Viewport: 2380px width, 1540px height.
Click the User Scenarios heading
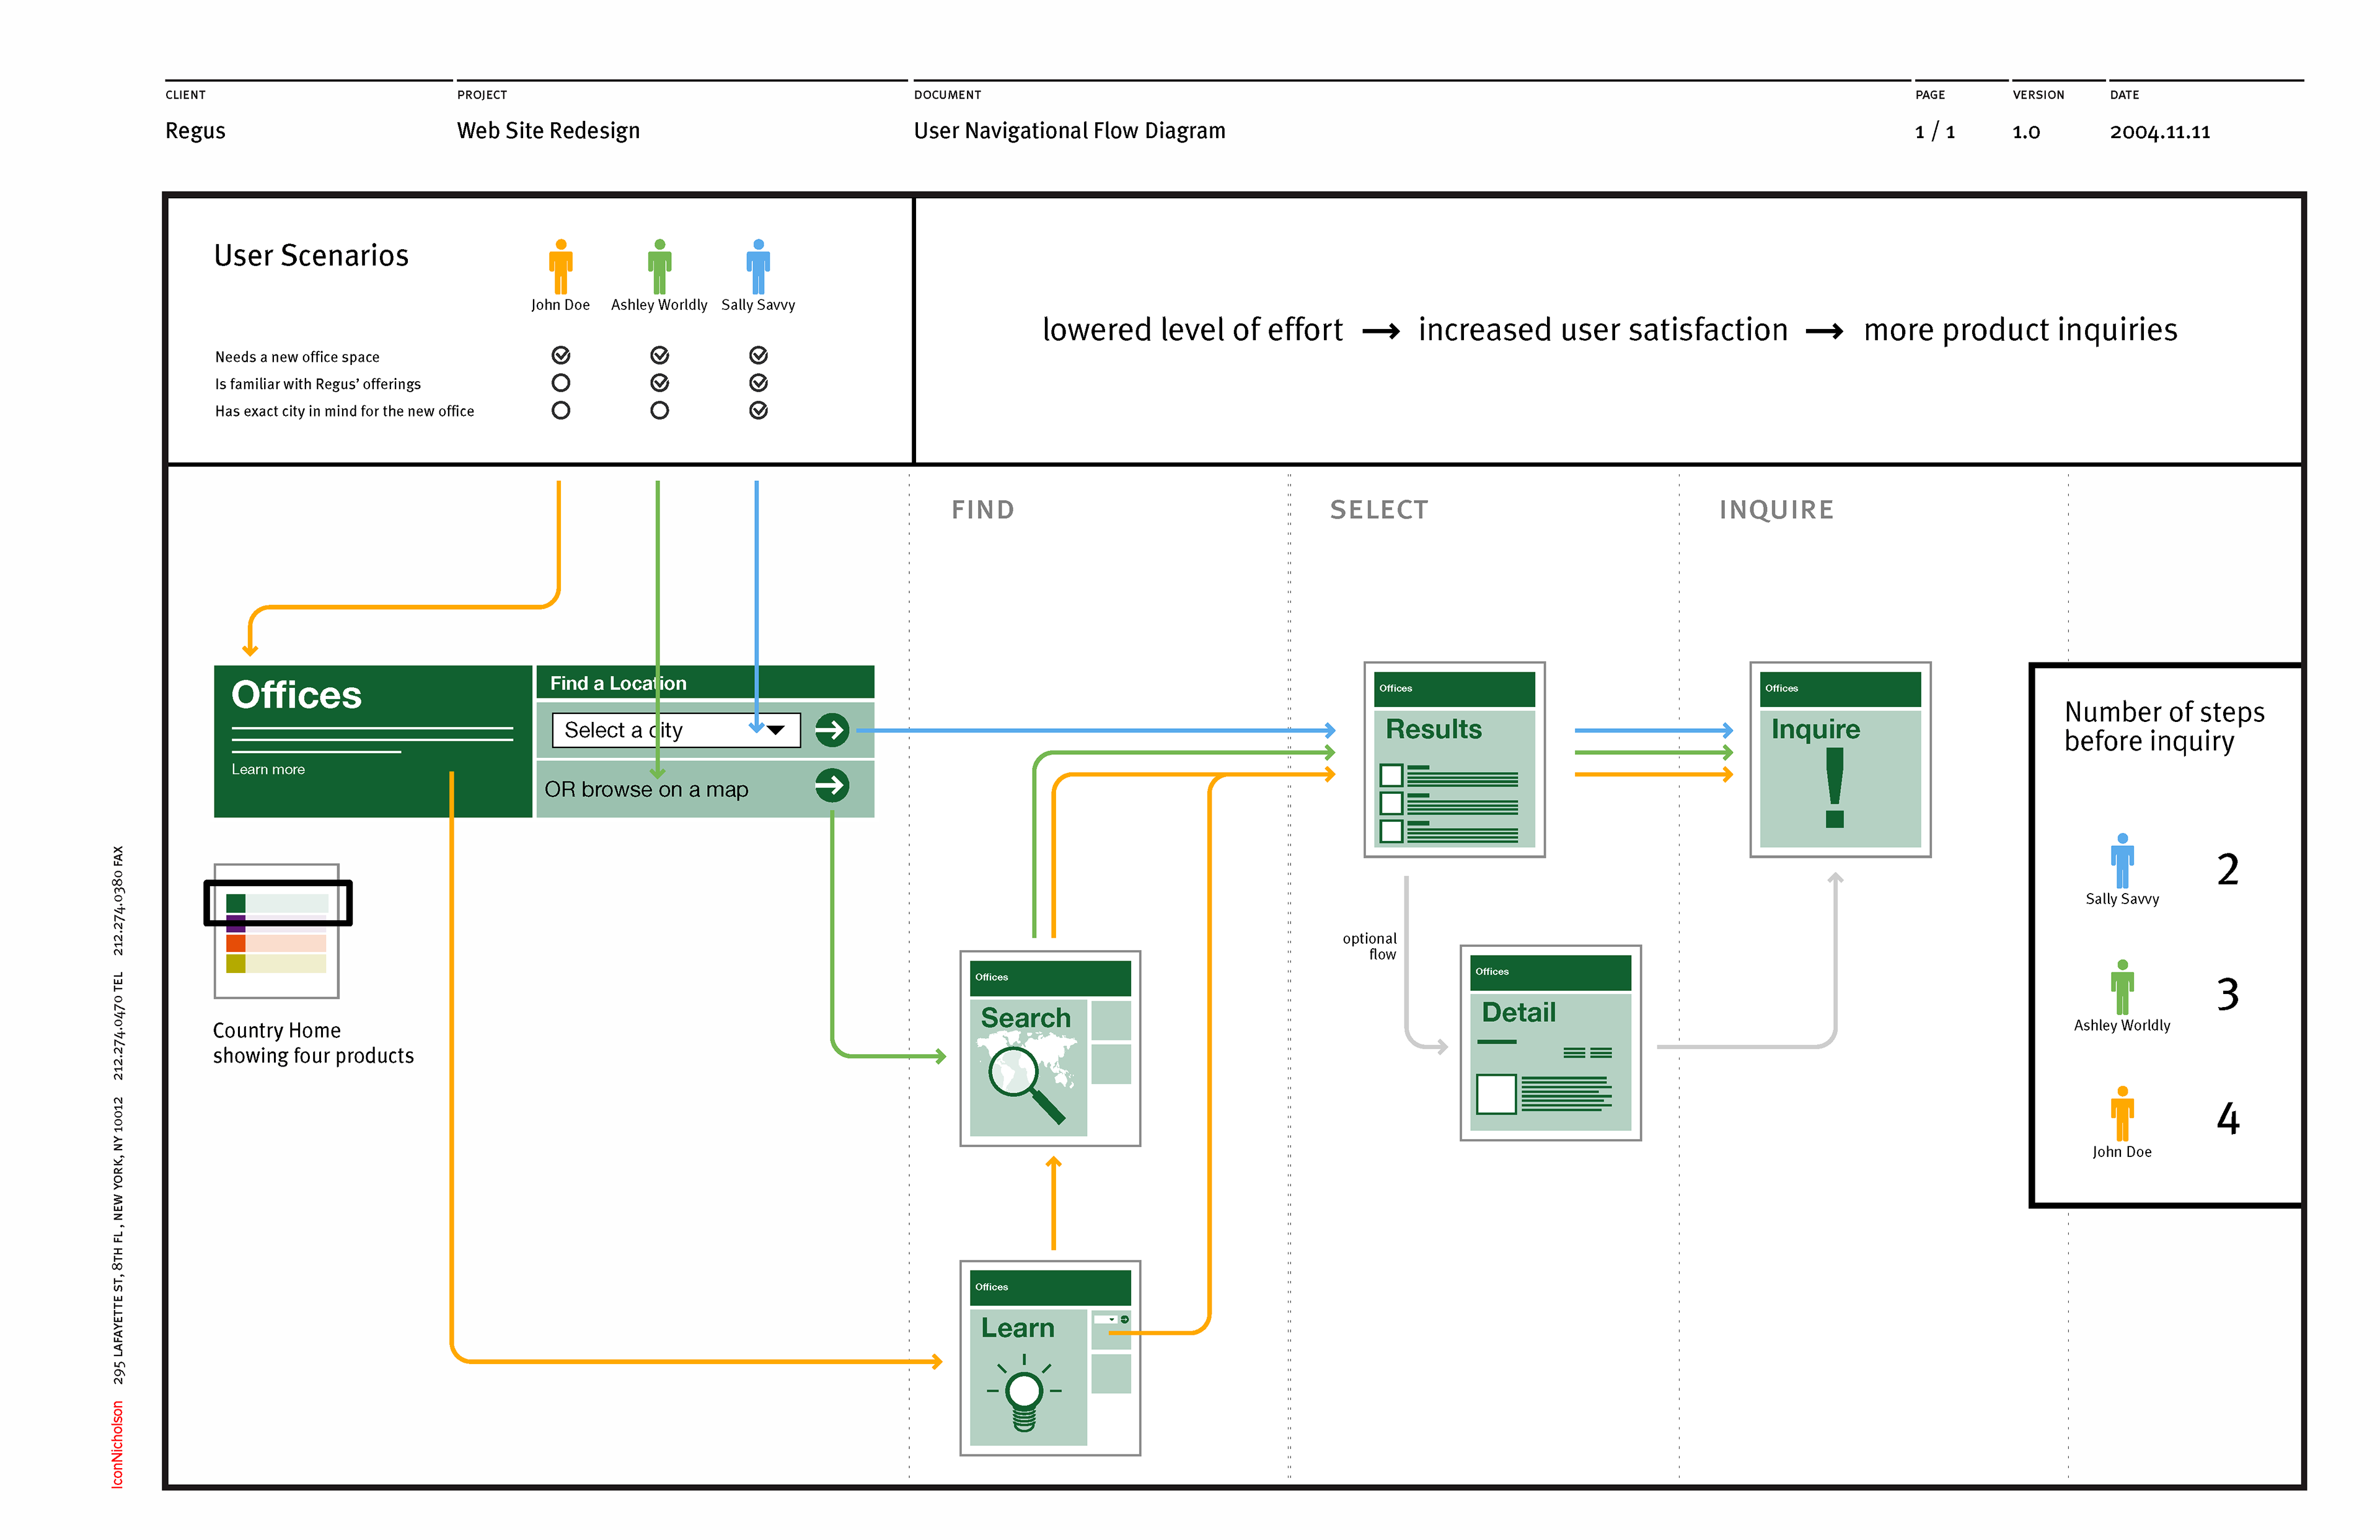[311, 256]
